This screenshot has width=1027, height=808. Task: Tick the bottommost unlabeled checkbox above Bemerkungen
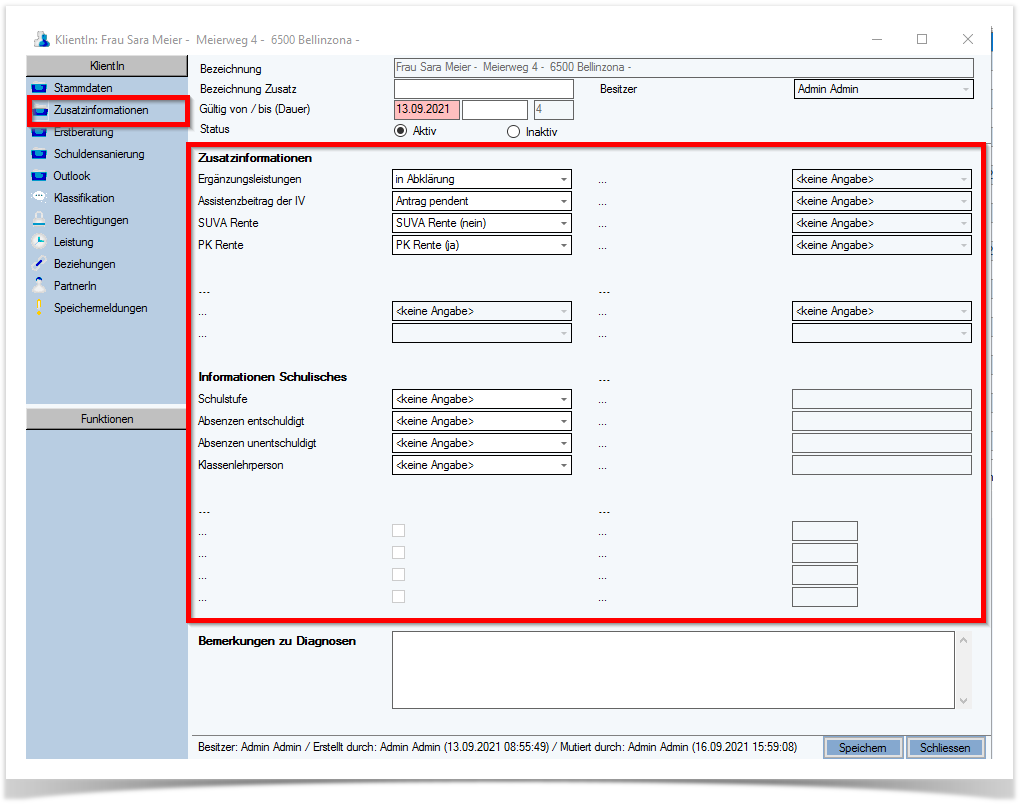point(398,597)
